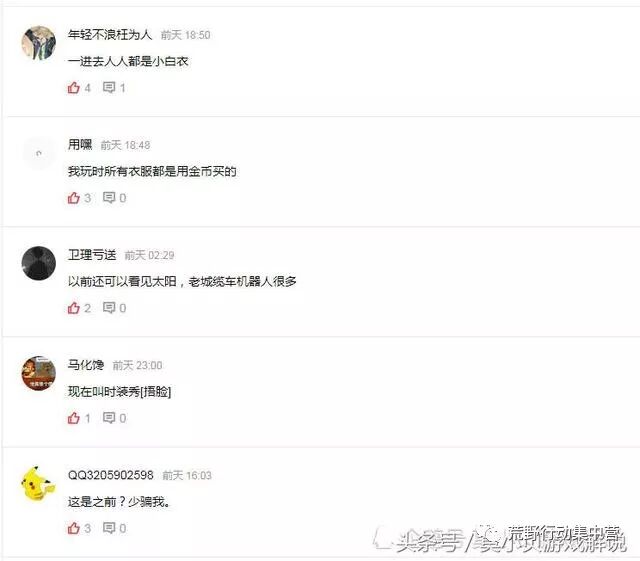Open reply icon under 用嘿's comment
This screenshot has height=561, width=640.
point(109,198)
